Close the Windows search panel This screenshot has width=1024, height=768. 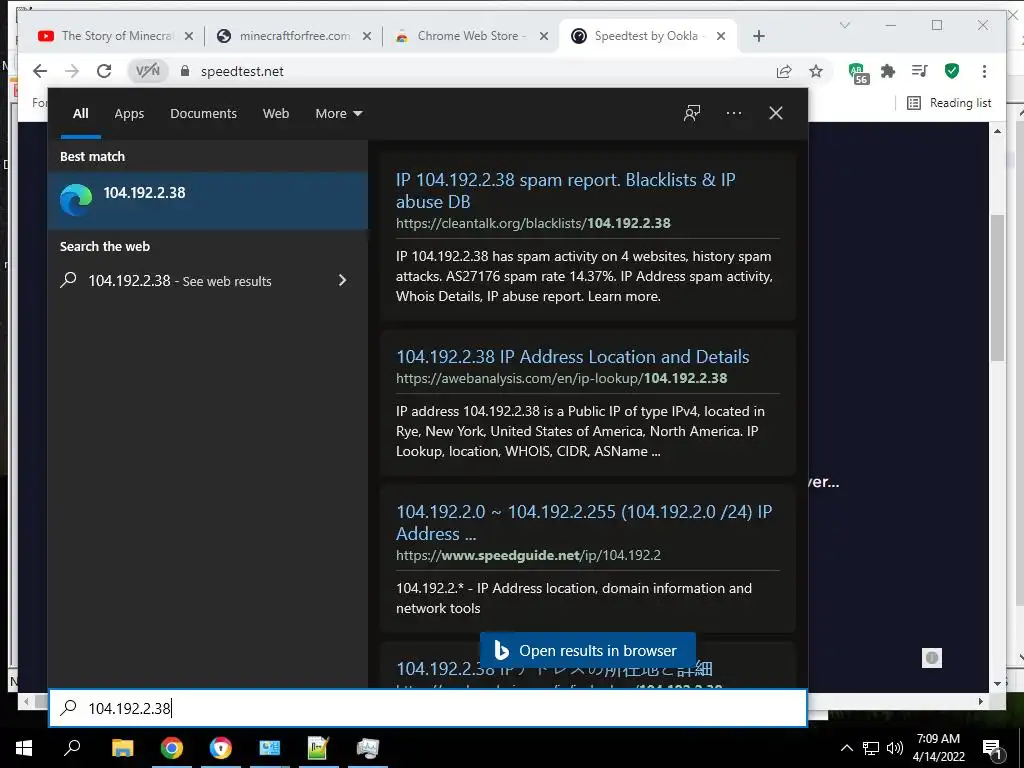[x=776, y=113]
